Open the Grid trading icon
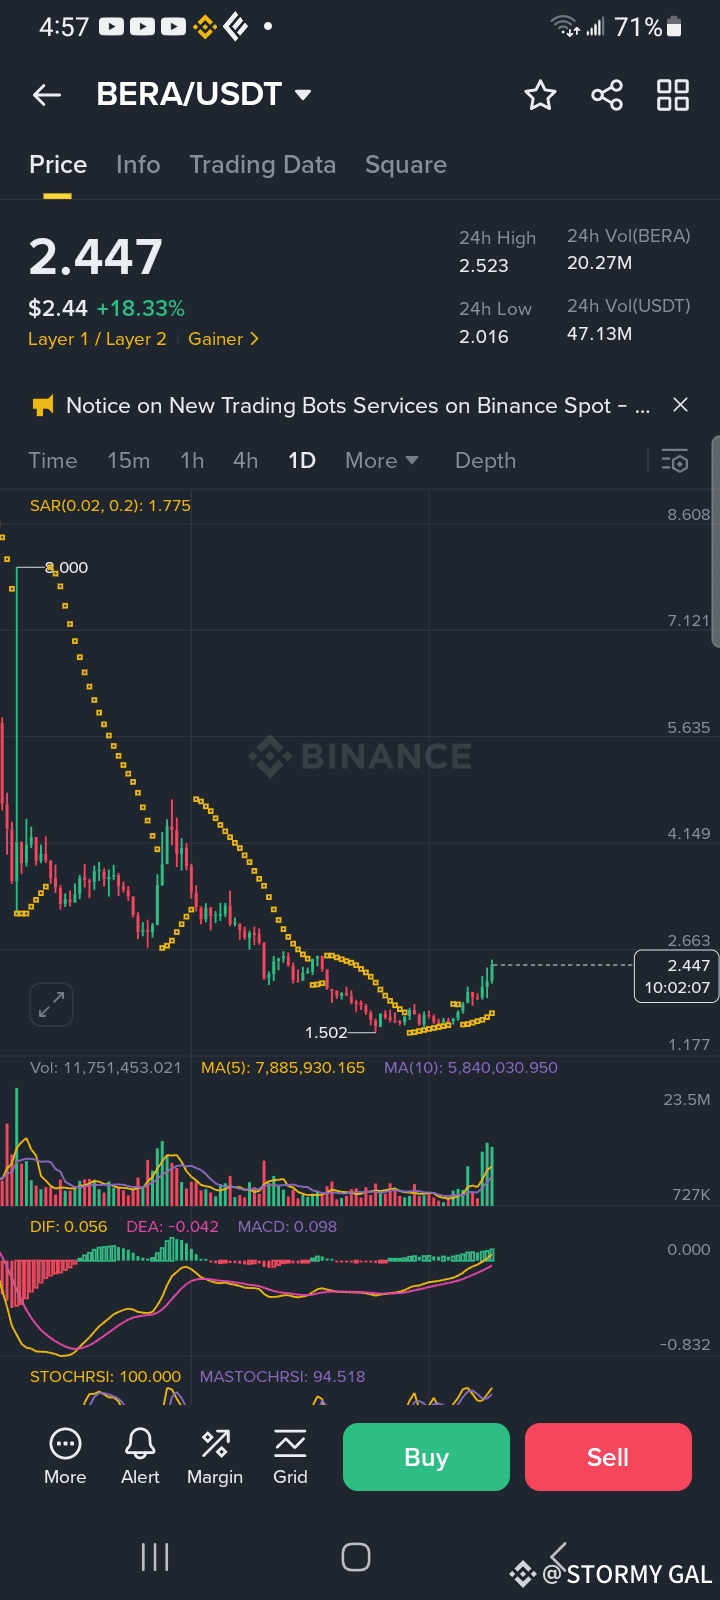The width and height of the screenshot is (720, 1600). 290,1444
